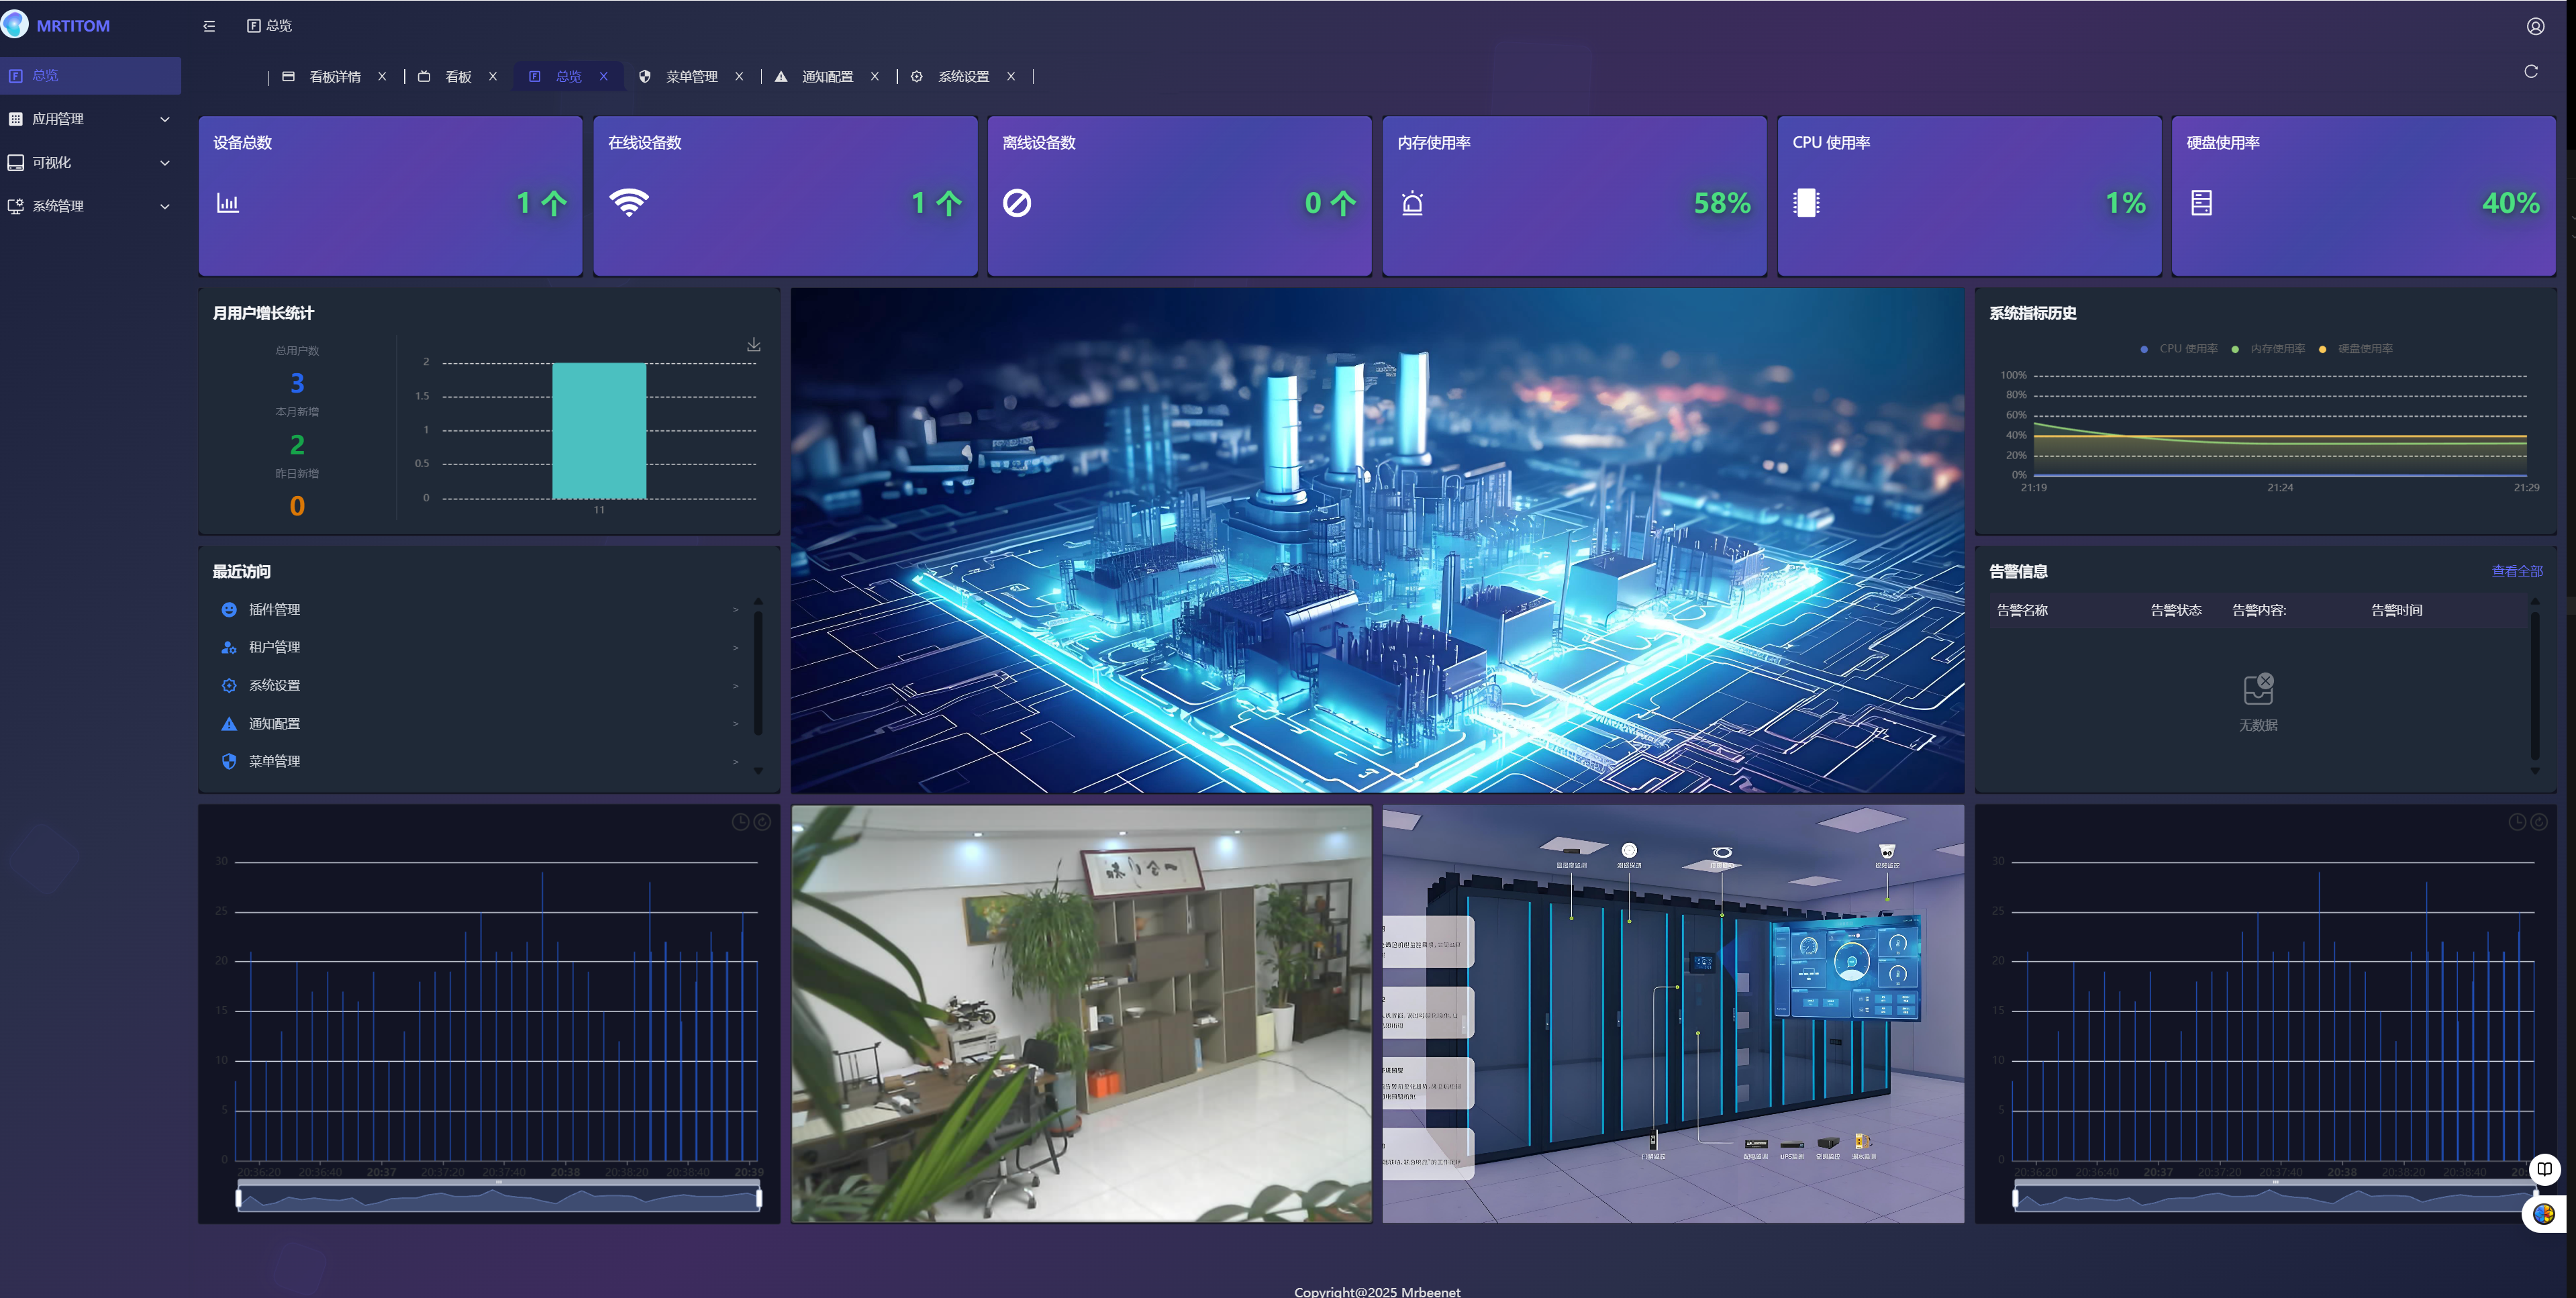Screen dimensions: 2576x1298
Task: Click the left chart's time range slider
Action: coord(498,1196)
